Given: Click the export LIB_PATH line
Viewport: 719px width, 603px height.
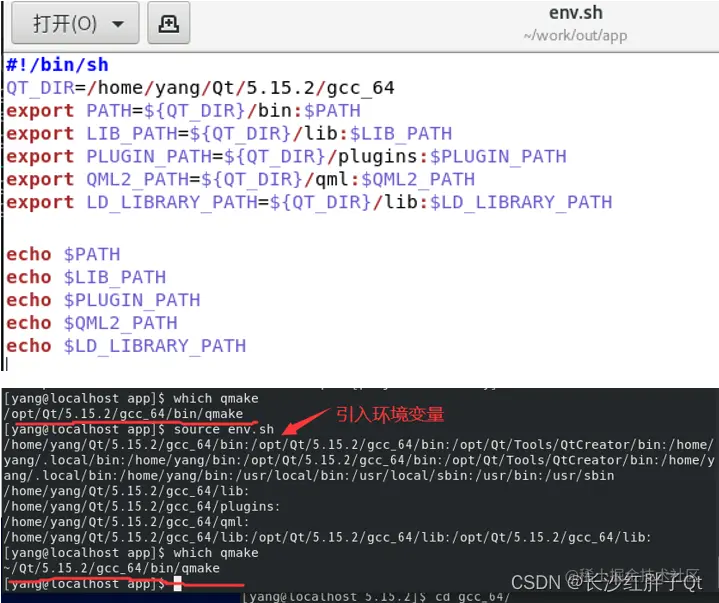Looking at the screenshot, I should [x=229, y=133].
